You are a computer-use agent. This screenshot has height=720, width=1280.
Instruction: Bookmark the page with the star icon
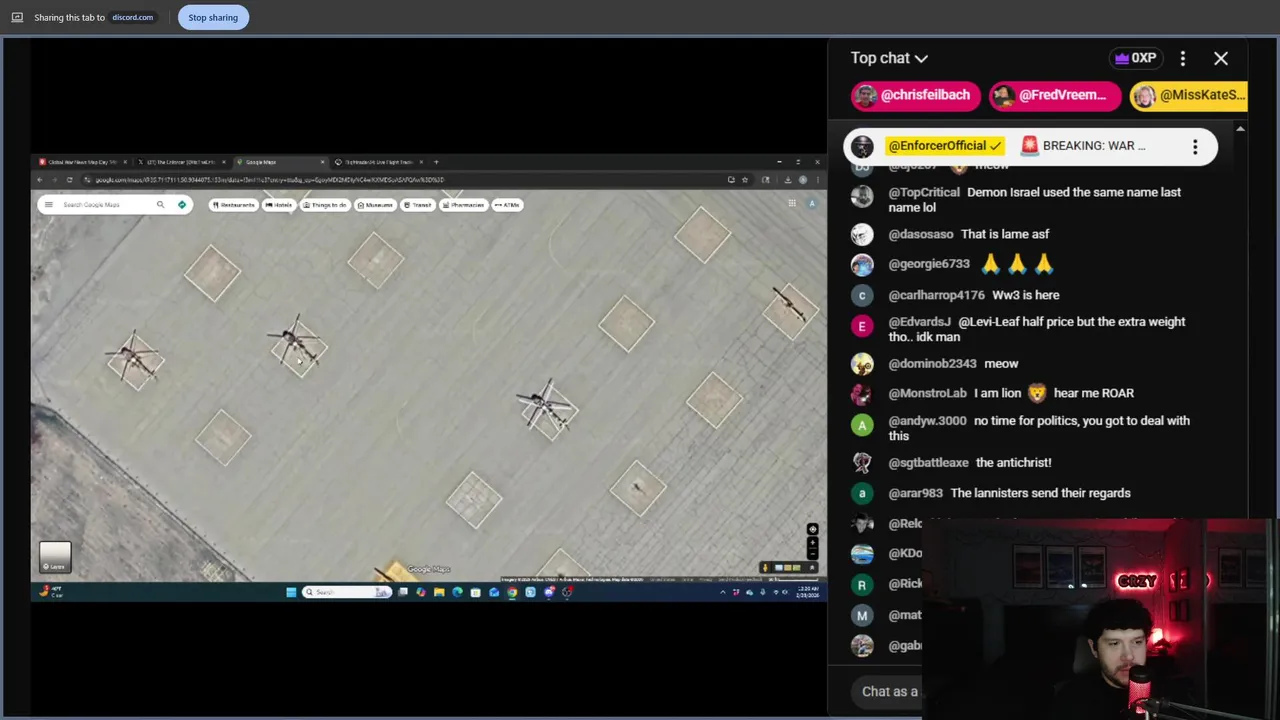745,180
